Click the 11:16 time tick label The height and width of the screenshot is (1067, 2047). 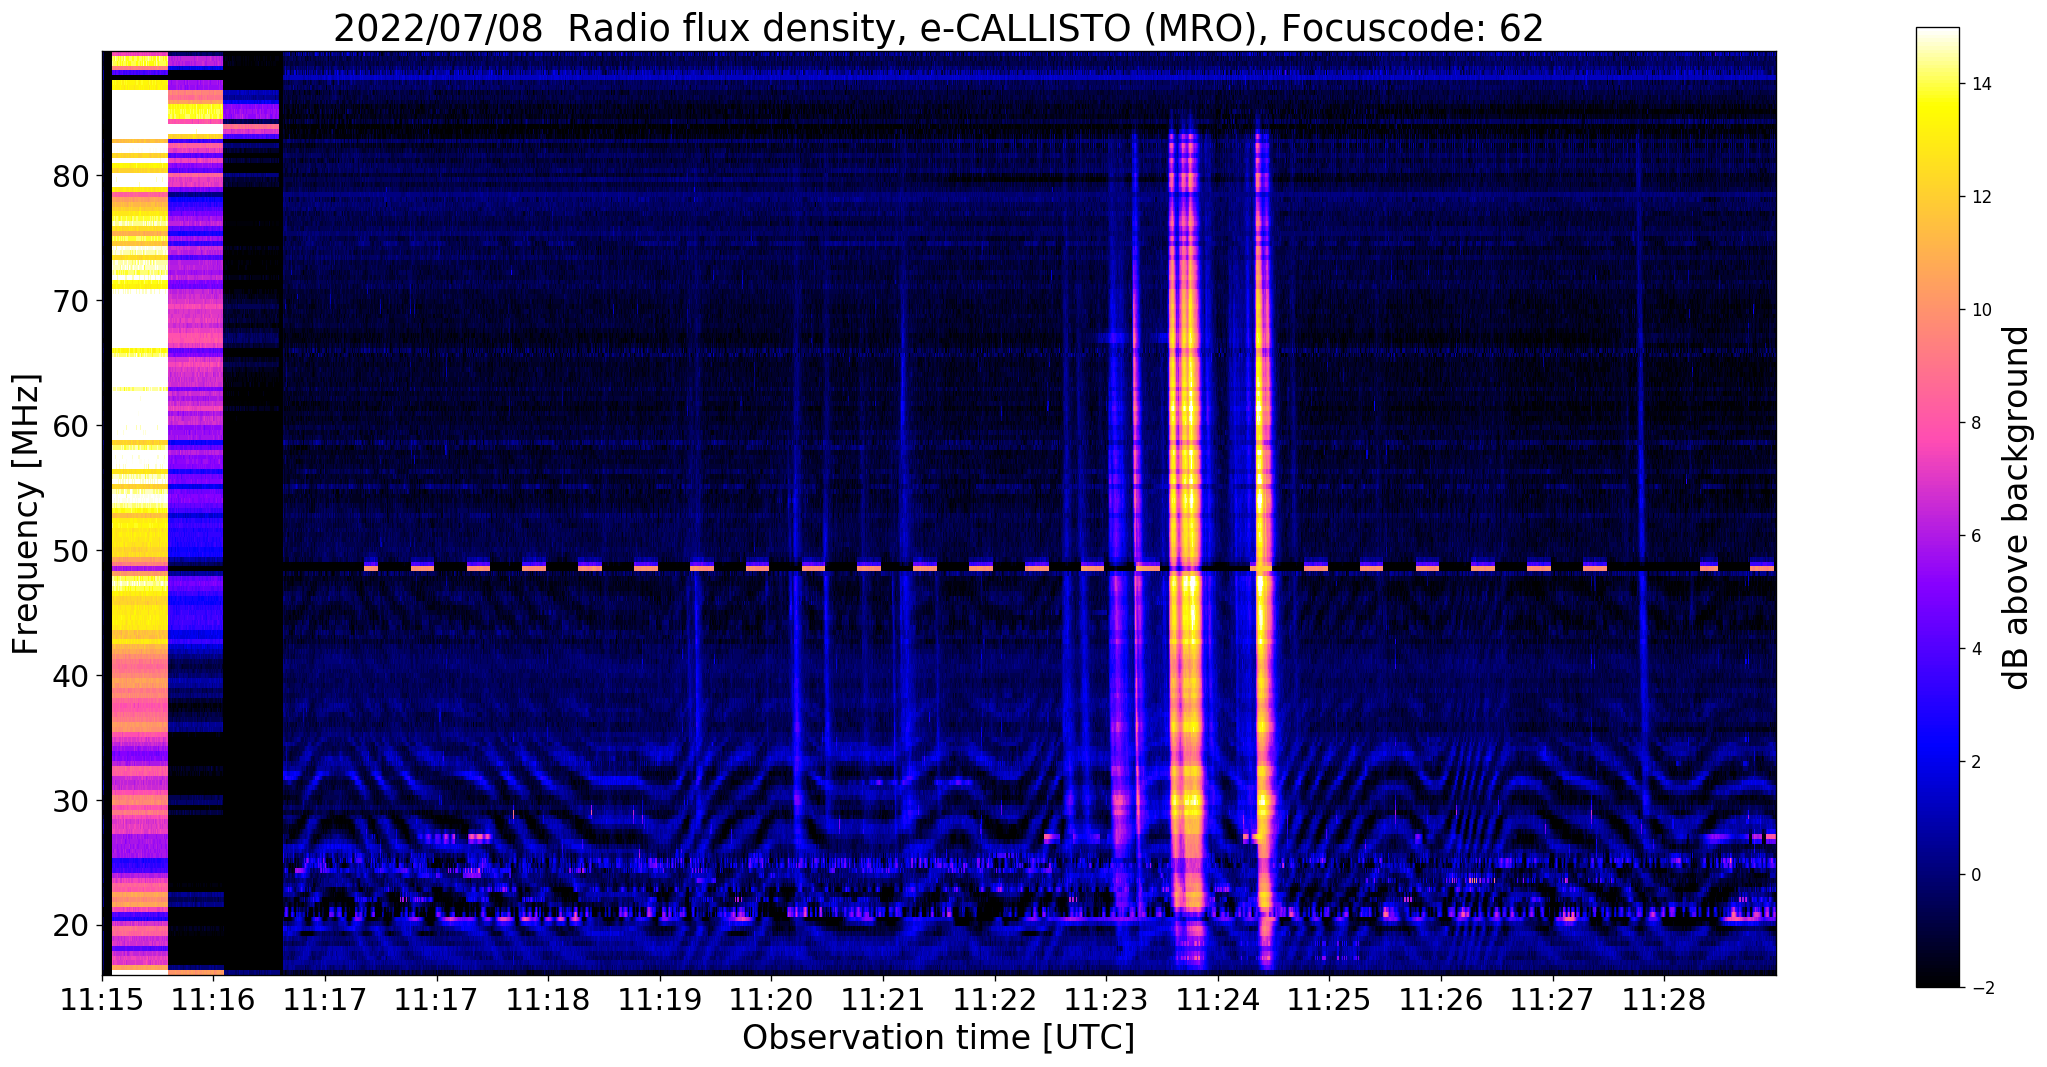214,1000
